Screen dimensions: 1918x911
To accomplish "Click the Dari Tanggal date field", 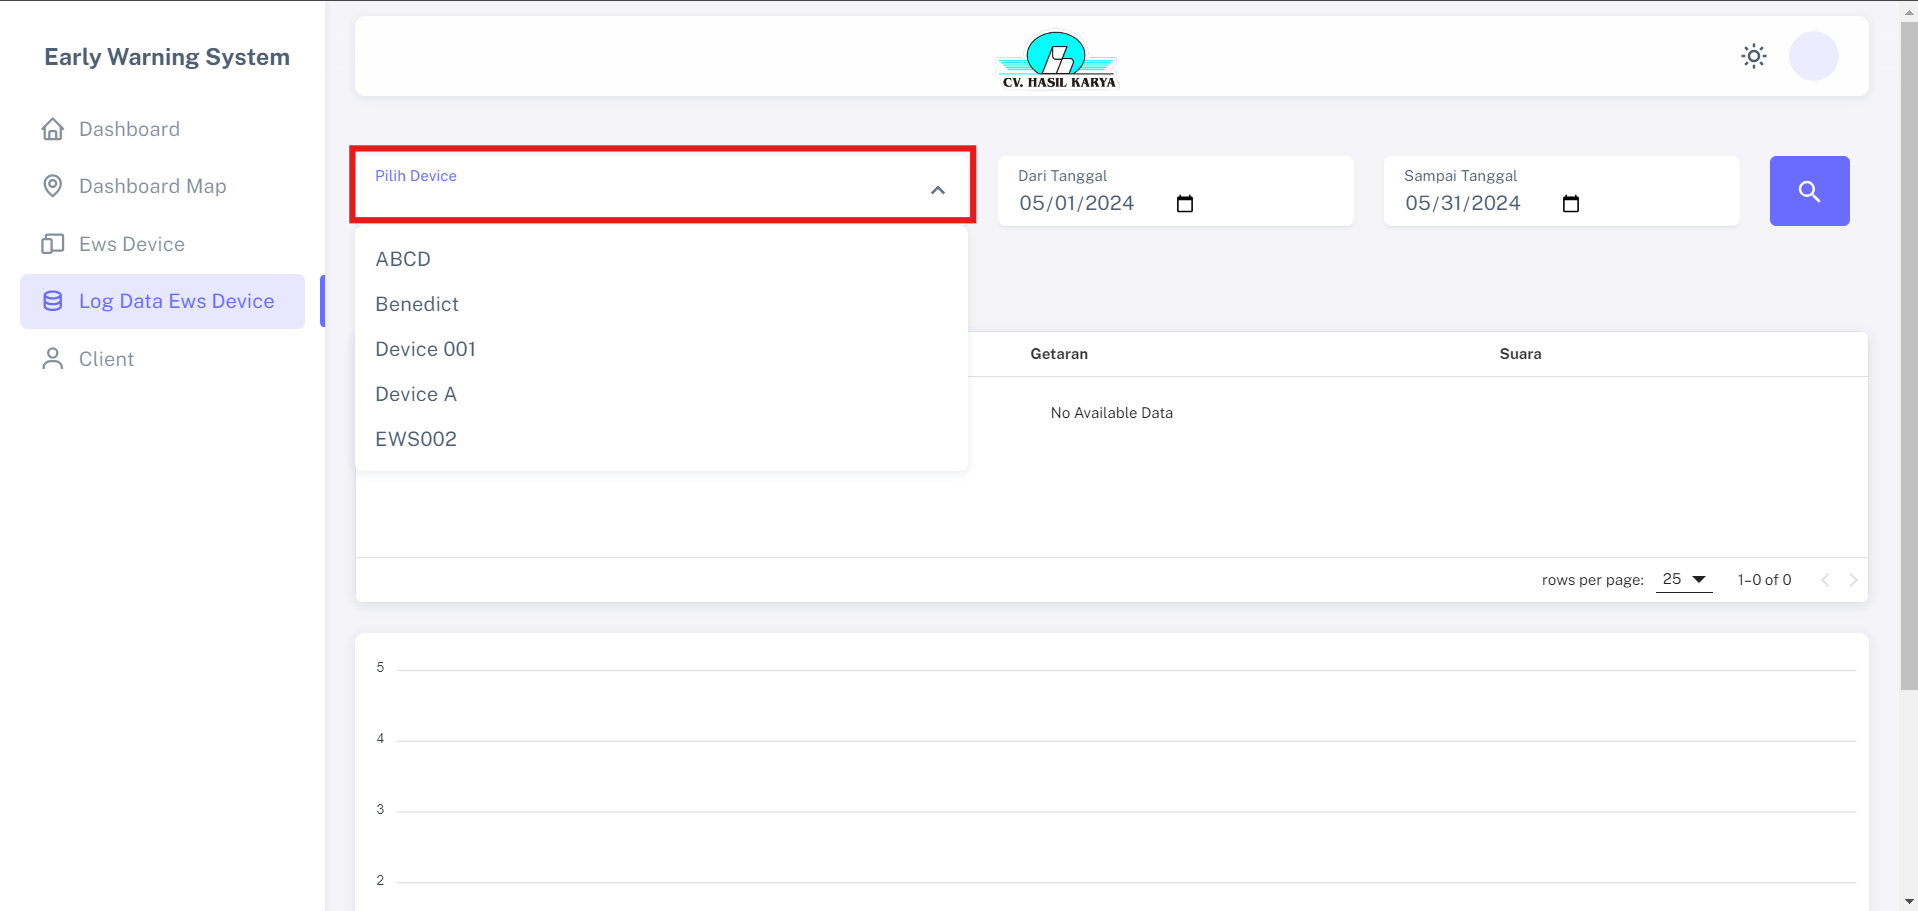I will point(1076,204).
